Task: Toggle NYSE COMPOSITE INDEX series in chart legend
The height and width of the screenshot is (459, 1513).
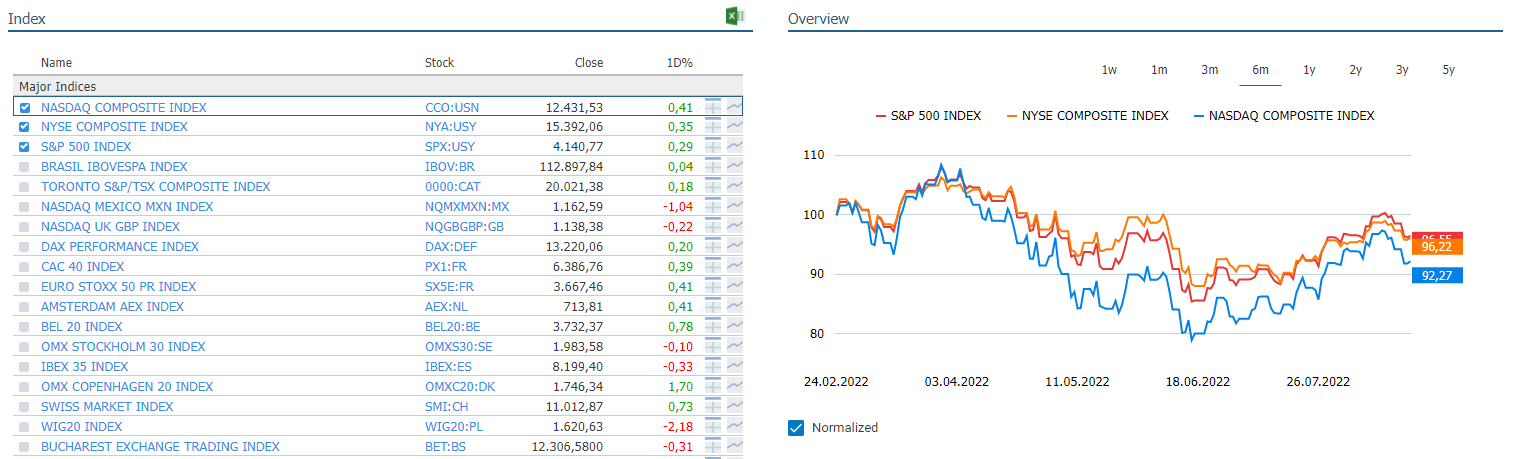Action: click(x=1088, y=116)
